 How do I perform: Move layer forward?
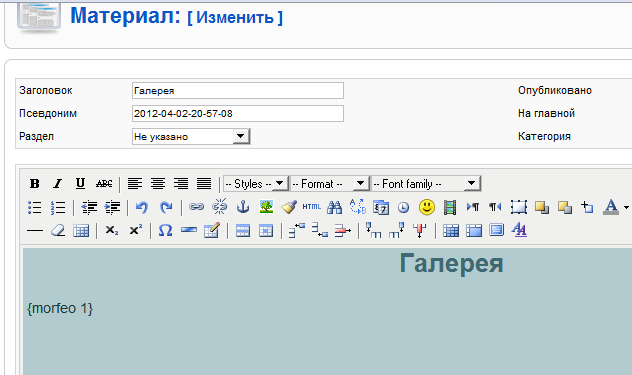point(542,207)
